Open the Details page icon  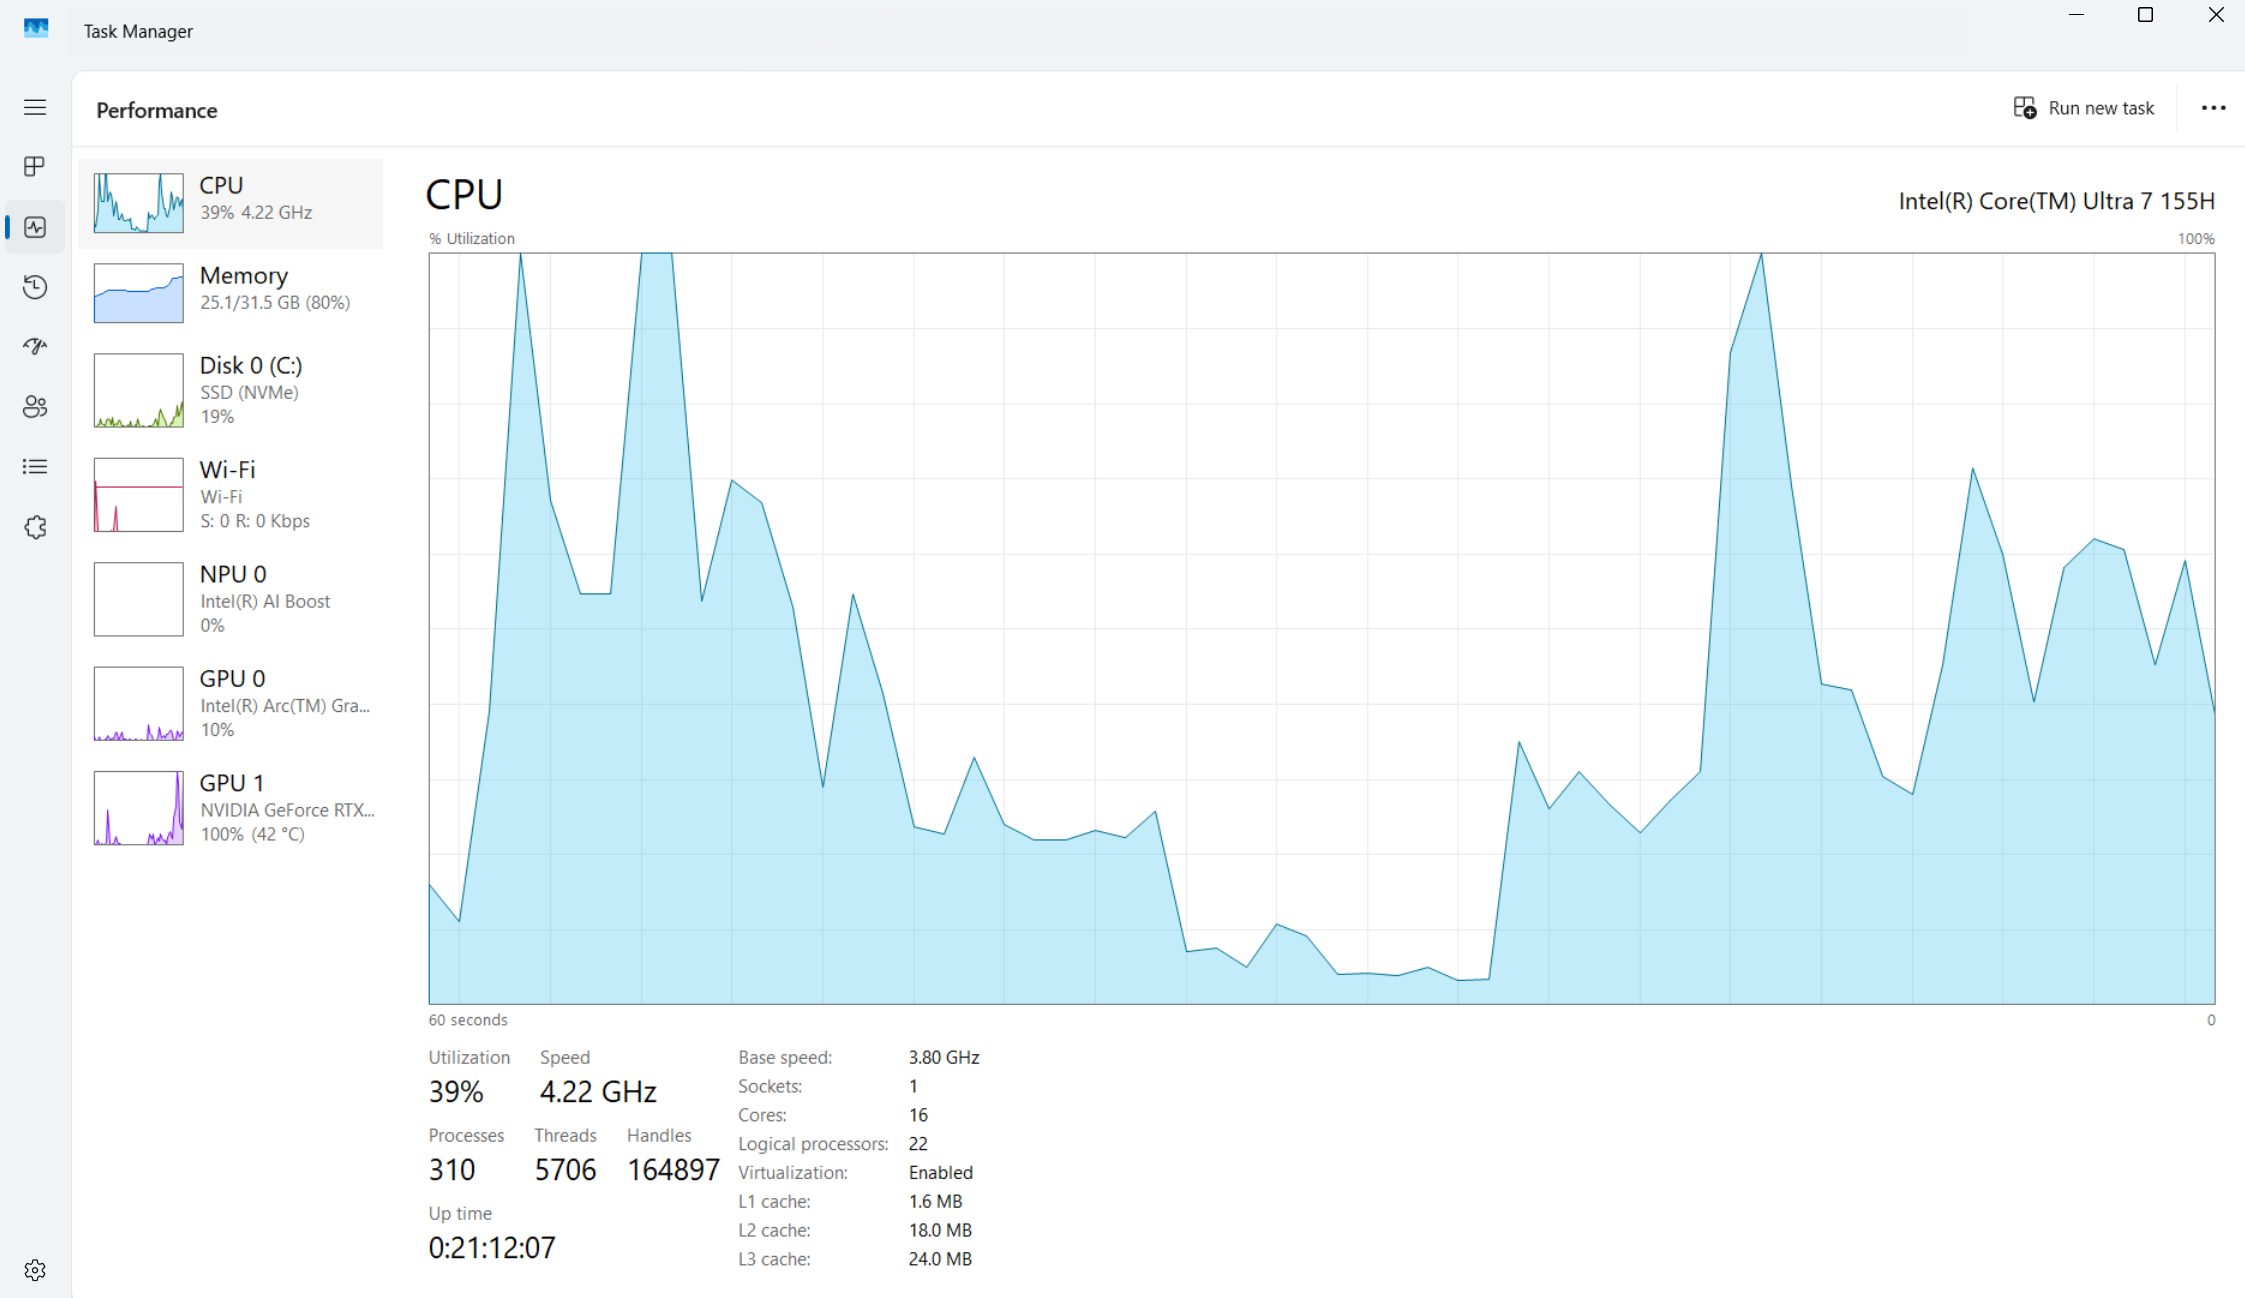[35, 467]
